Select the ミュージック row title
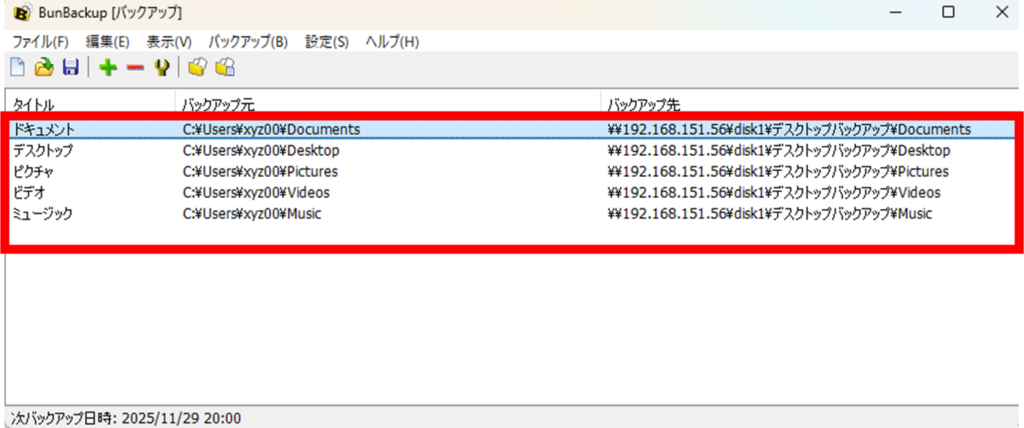 (x=43, y=214)
